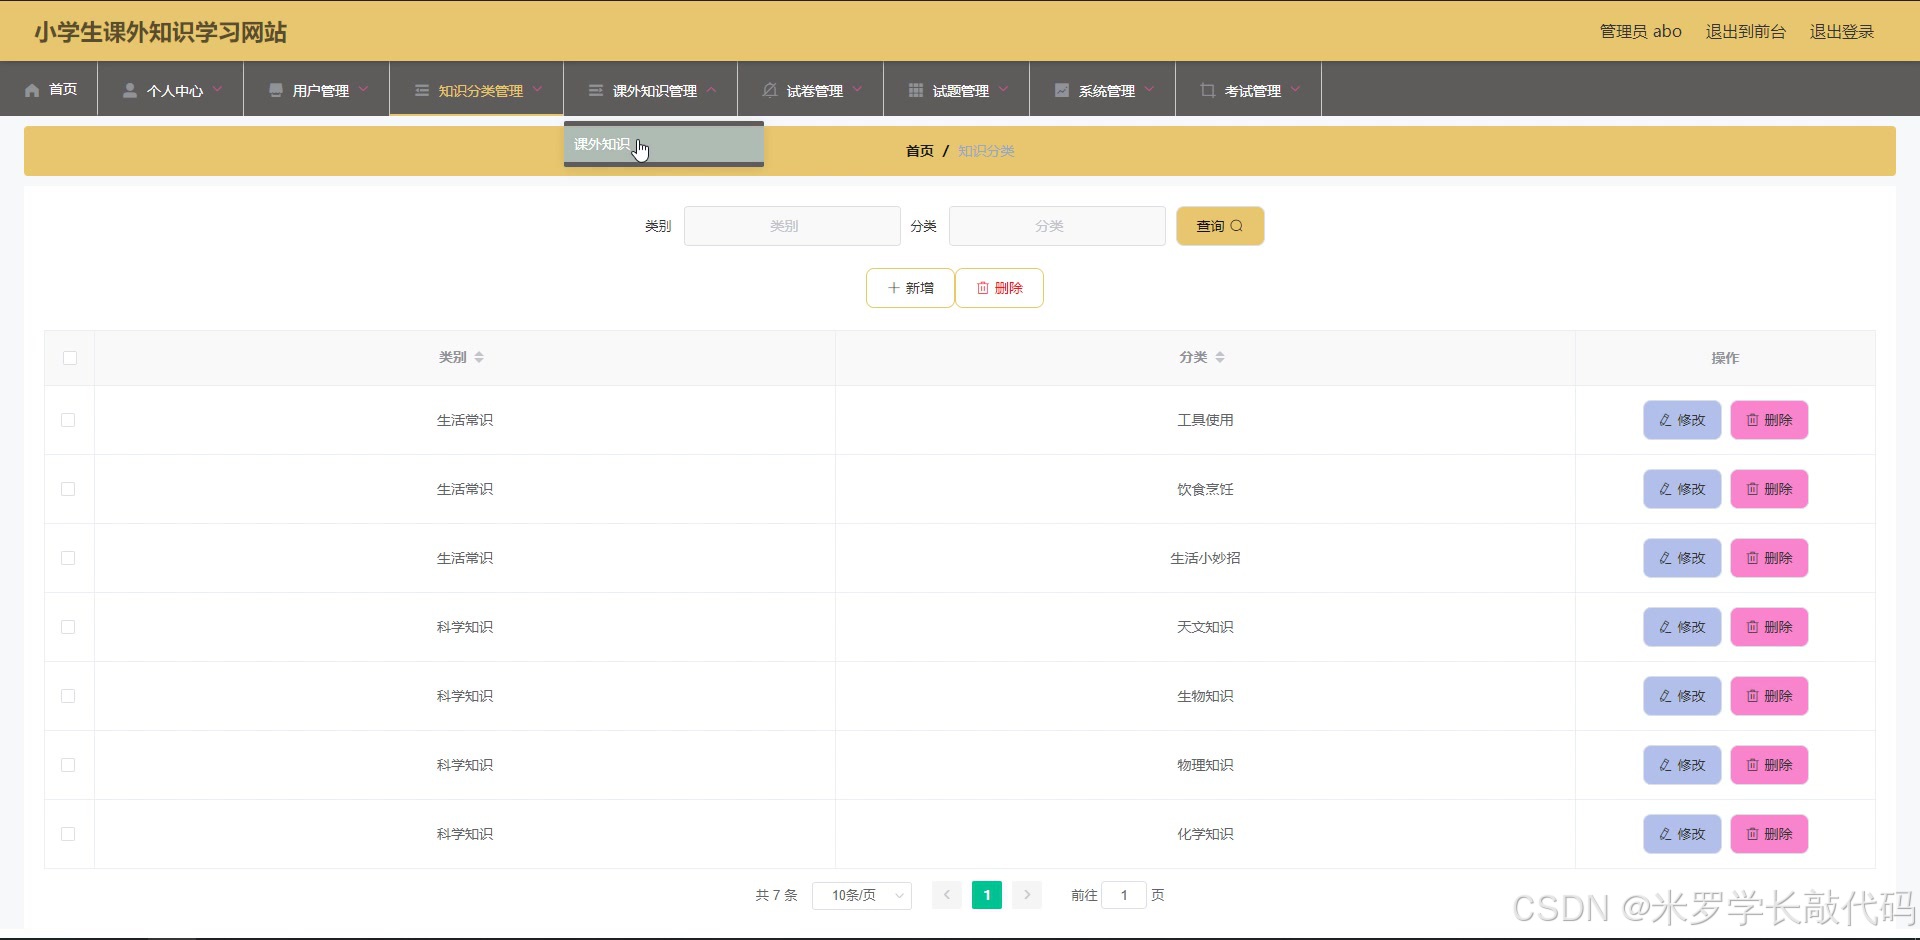Click the grid icon for 试题管理

tap(916, 90)
